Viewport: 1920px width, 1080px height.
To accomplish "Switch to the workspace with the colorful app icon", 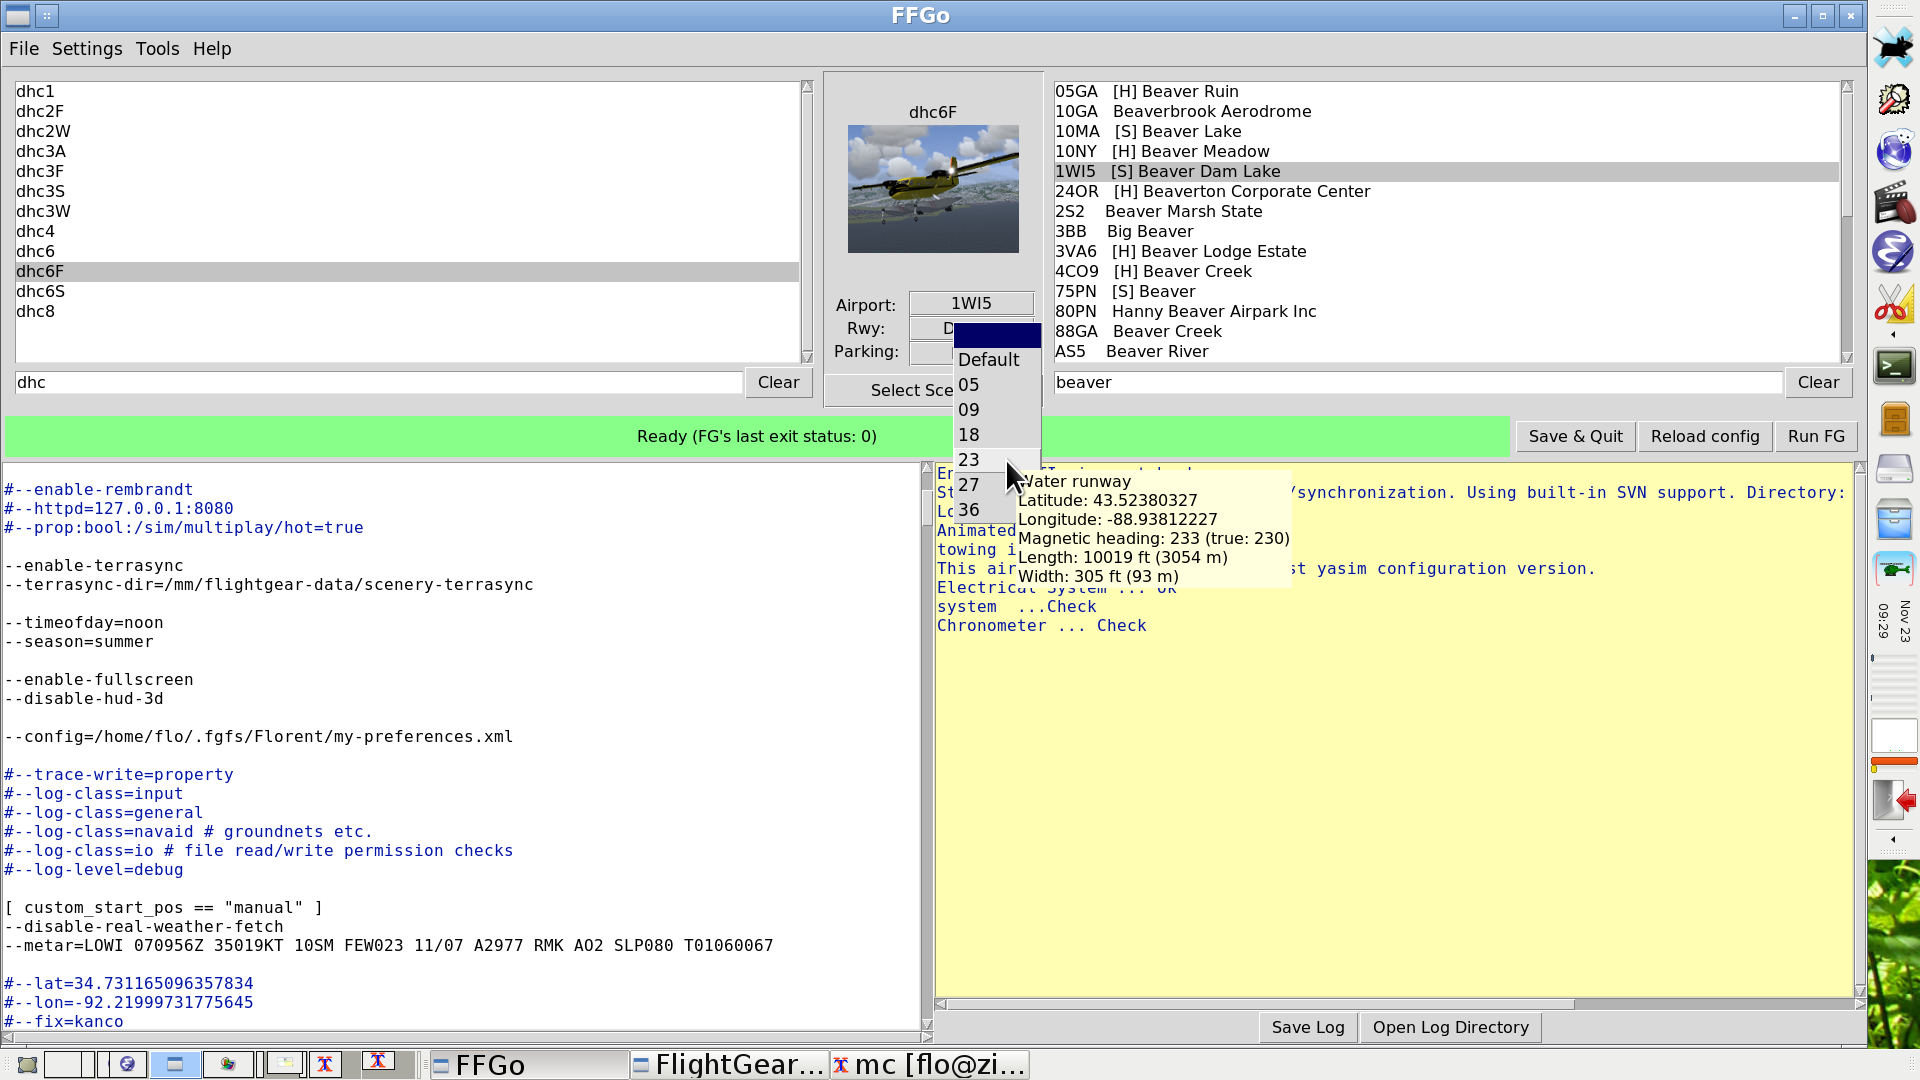I will (x=229, y=1064).
